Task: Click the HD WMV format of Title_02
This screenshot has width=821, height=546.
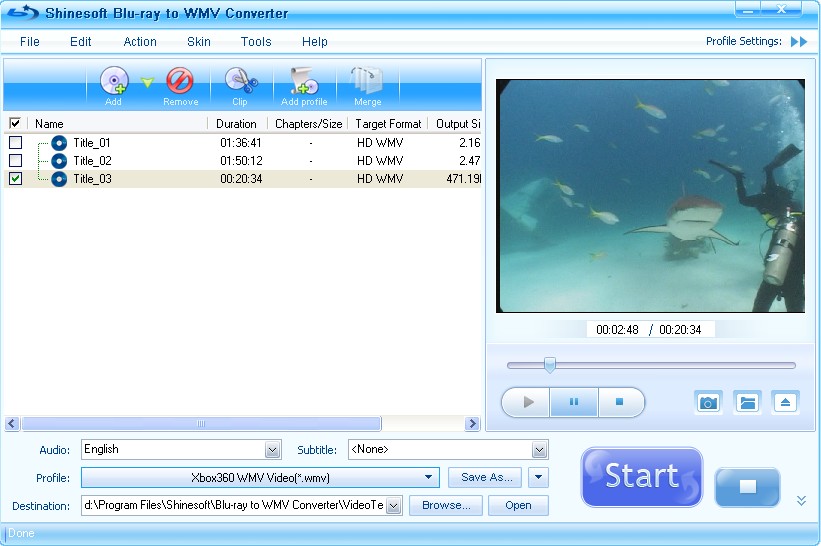Action: click(380, 161)
